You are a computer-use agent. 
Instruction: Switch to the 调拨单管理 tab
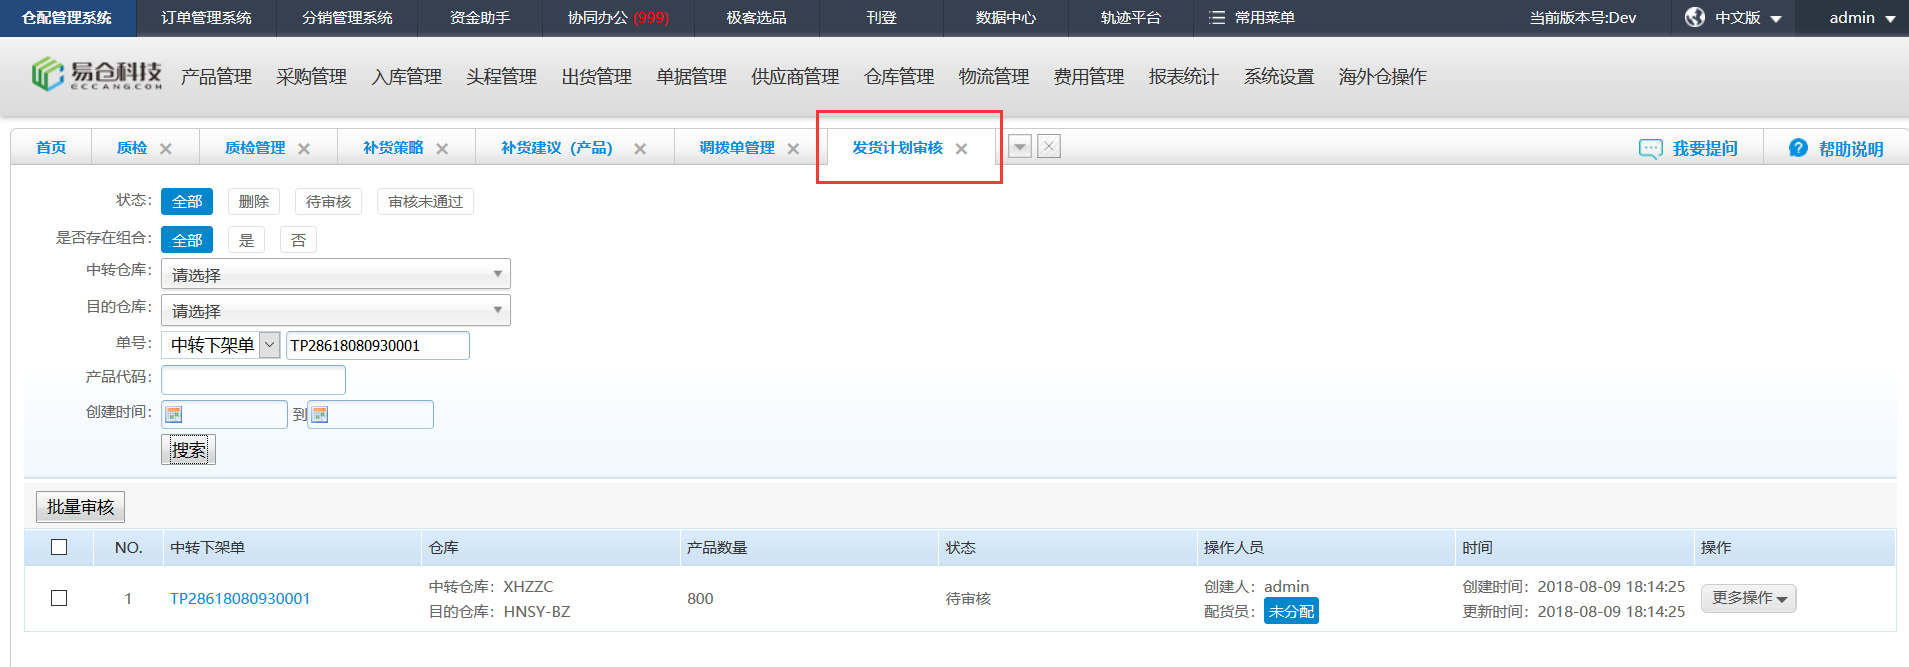click(736, 148)
